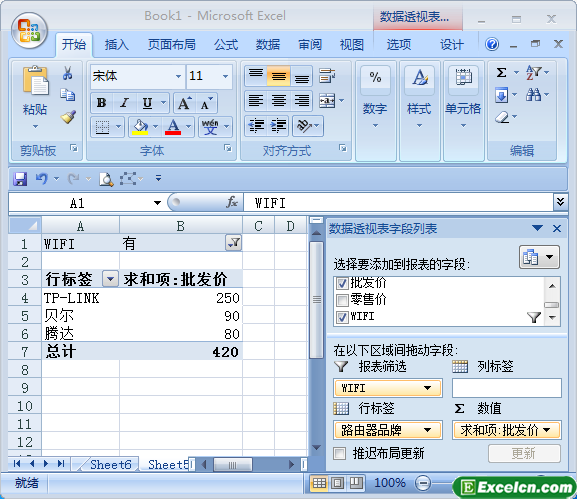Open the font name 宋体 dropdown
577x499 pixels.
click(178, 76)
